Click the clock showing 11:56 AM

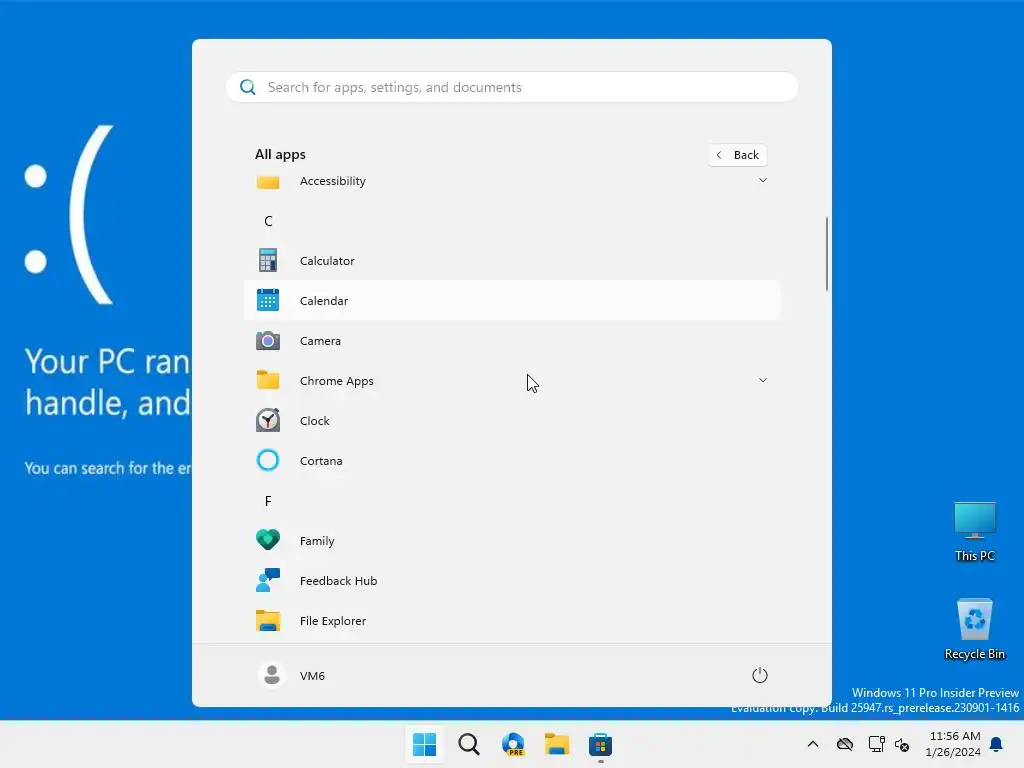pyautogui.click(x=955, y=736)
